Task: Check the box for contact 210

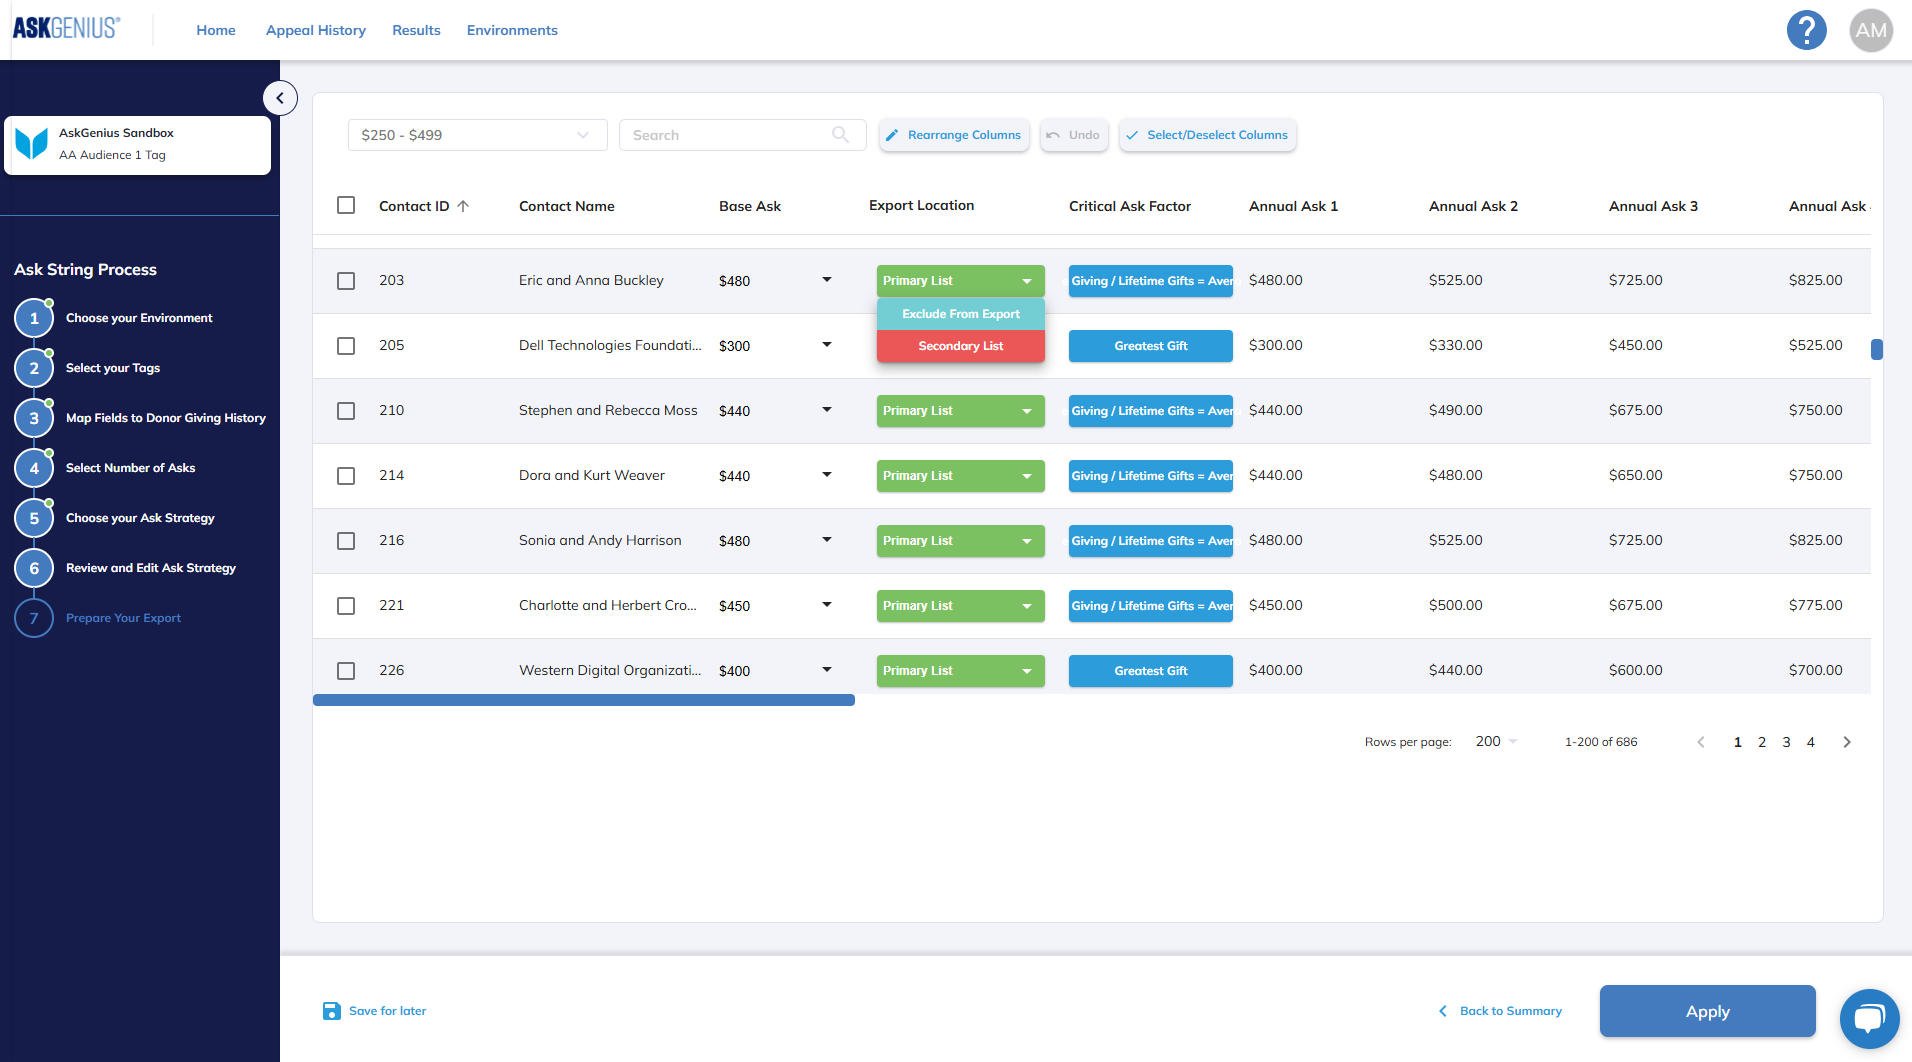Action: [346, 411]
